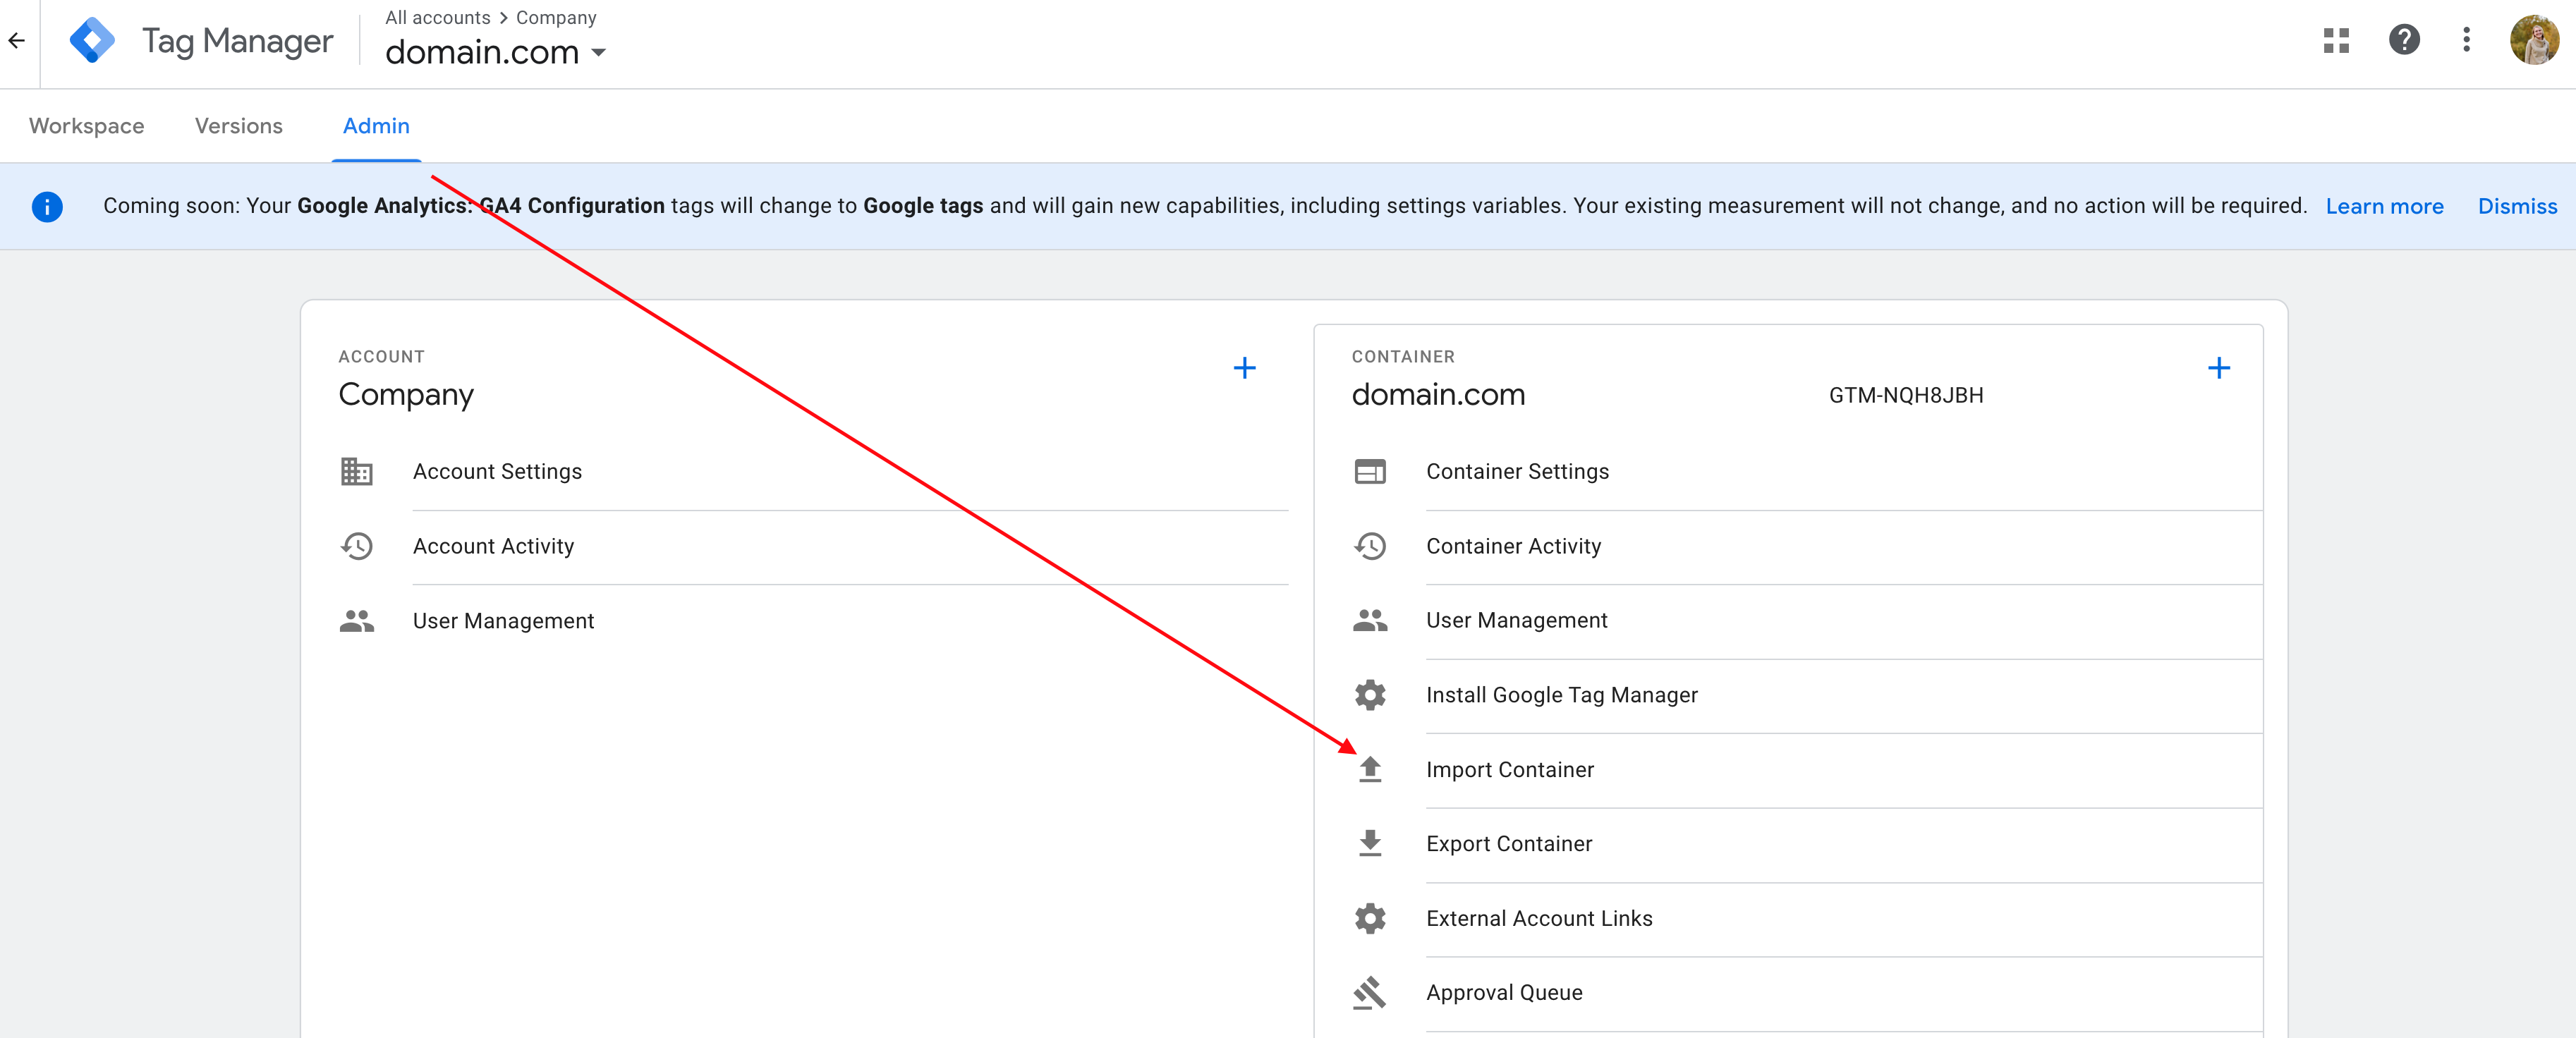Open Install Google Tag Manager

pos(1560,695)
